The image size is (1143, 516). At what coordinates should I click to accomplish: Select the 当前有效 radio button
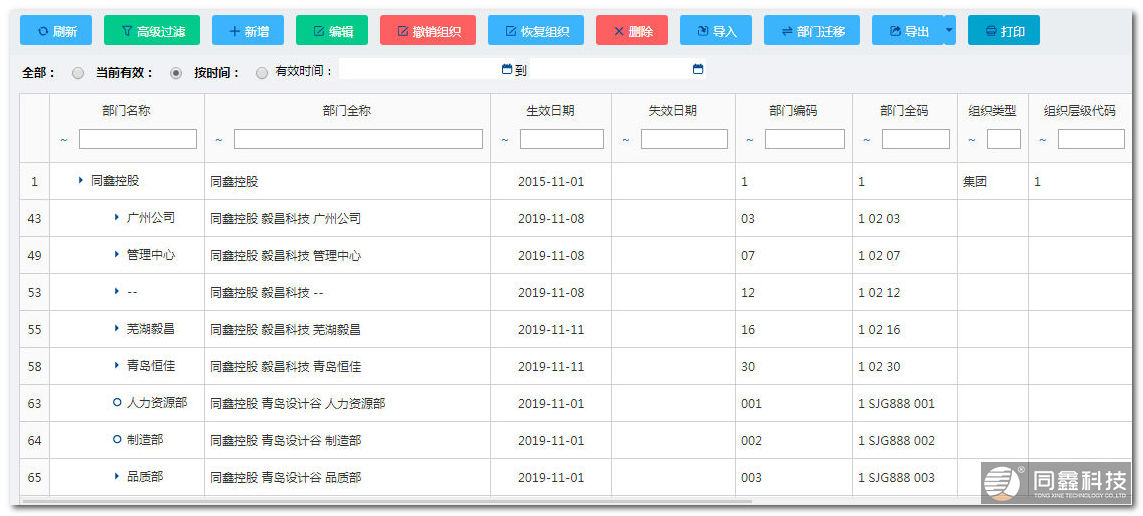pyautogui.click(x=176, y=73)
